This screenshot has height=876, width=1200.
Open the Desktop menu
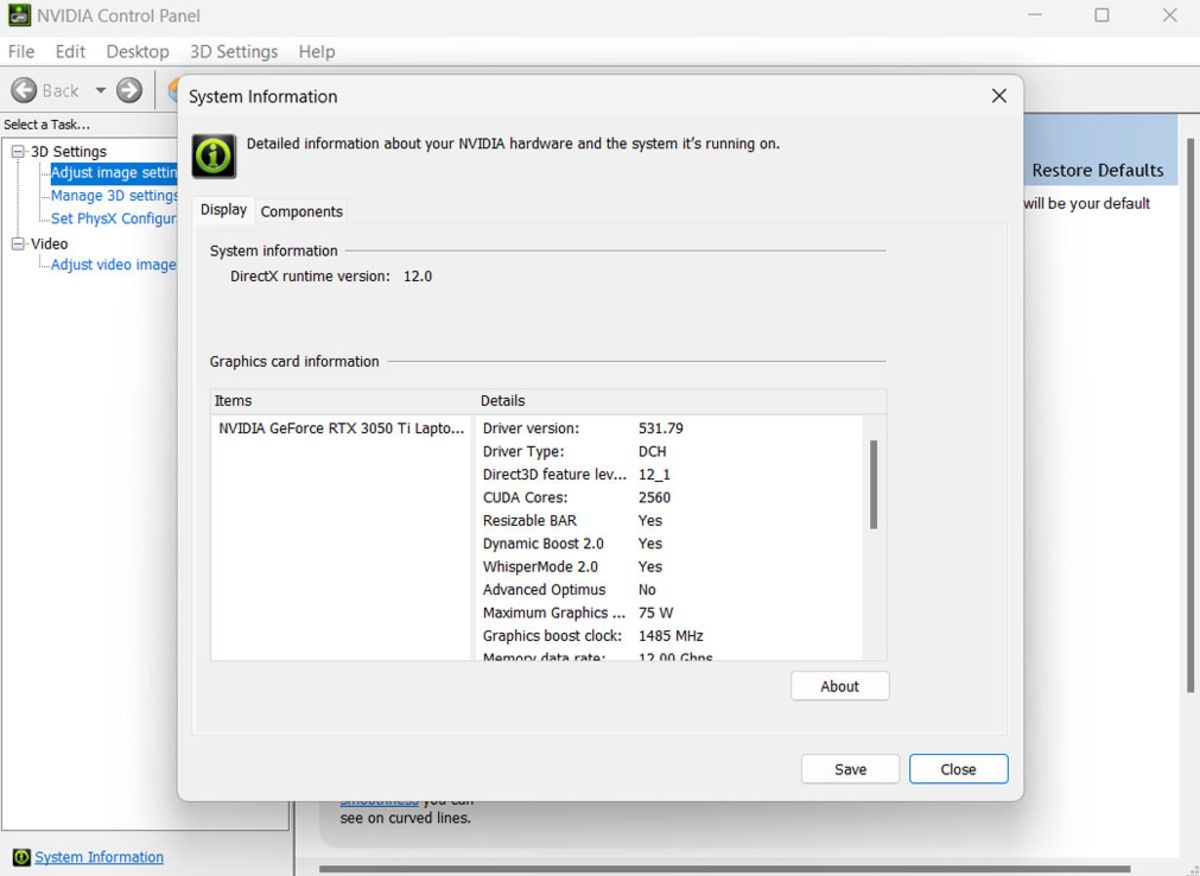(137, 51)
